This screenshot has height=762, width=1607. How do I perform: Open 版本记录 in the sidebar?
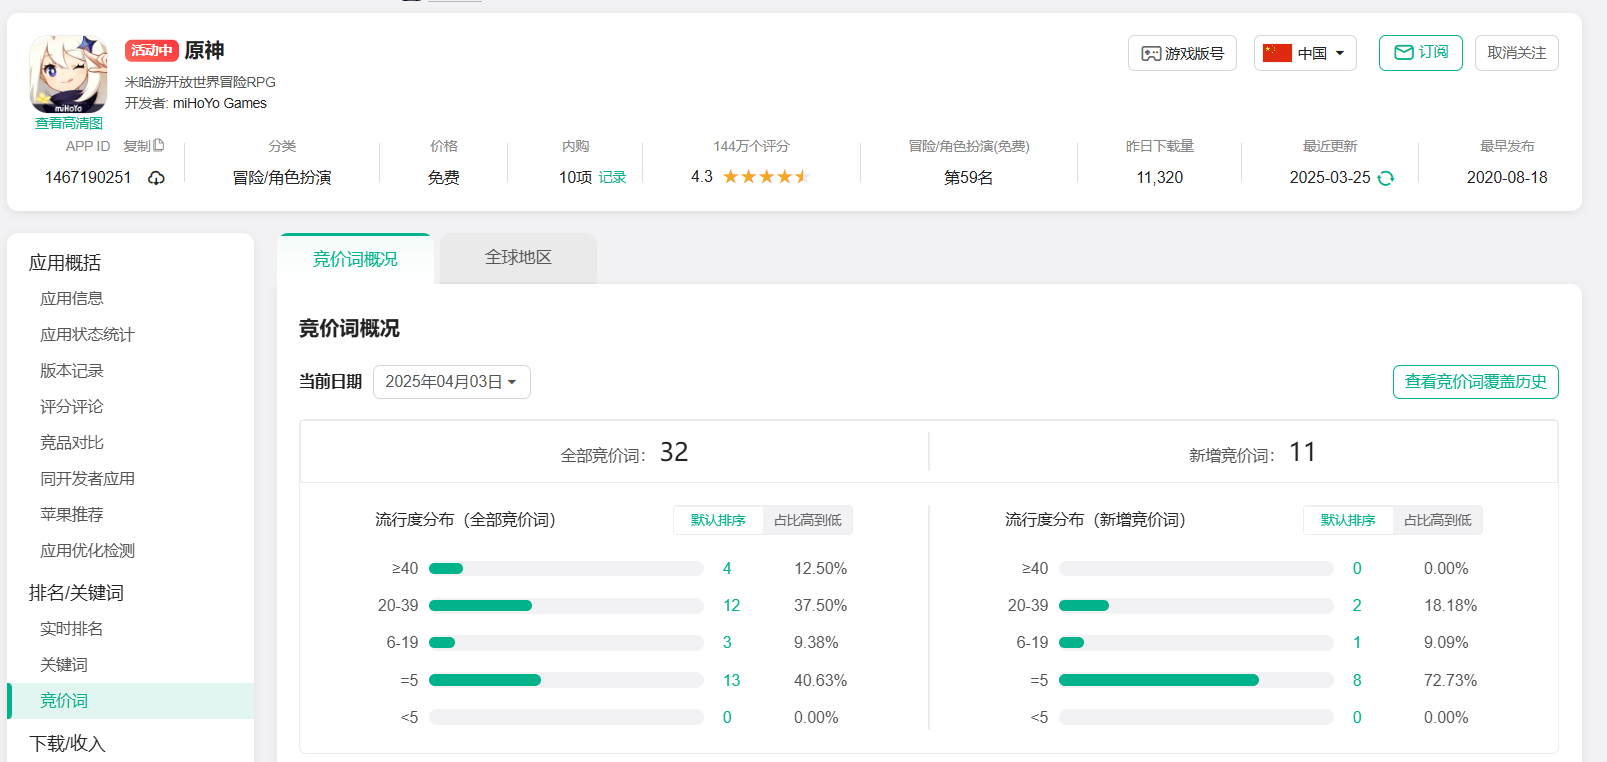(x=72, y=370)
